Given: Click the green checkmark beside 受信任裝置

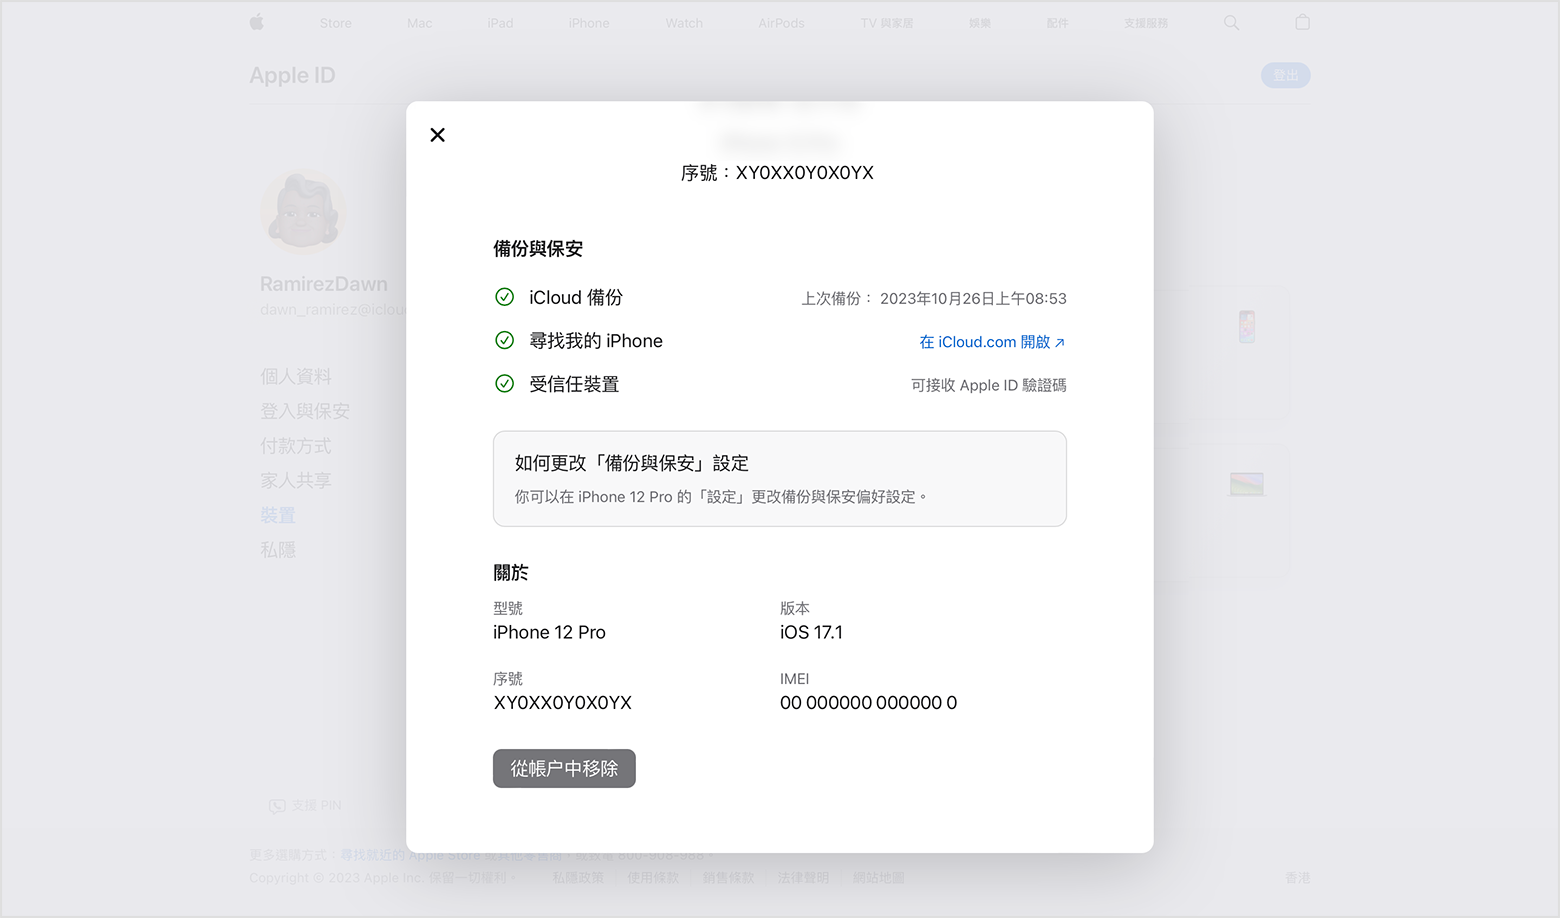Looking at the screenshot, I should 505,383.
